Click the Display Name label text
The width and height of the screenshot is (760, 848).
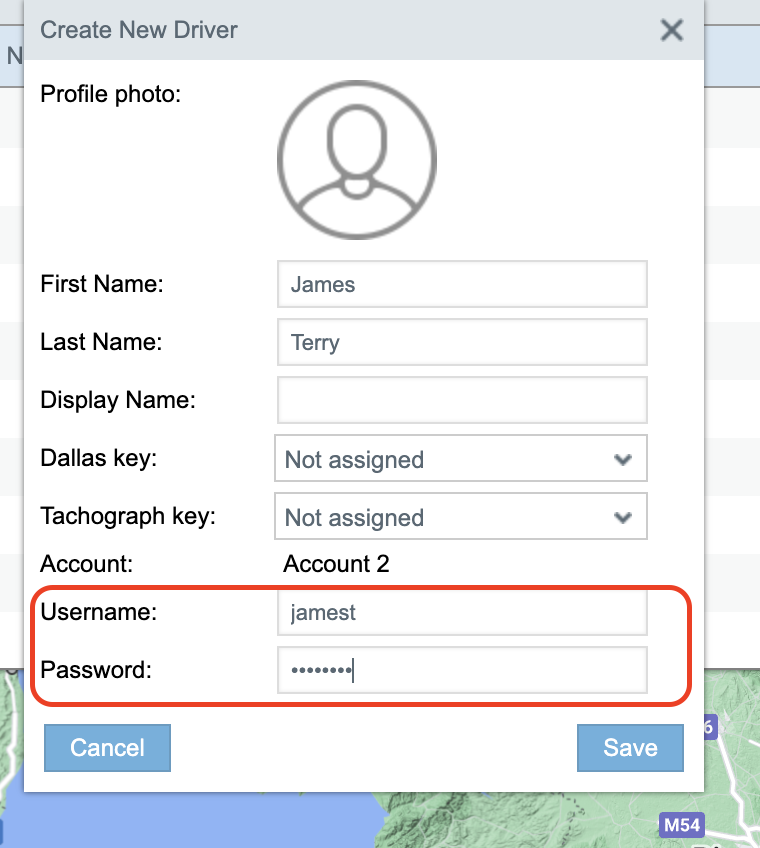(x=118, y=401)
